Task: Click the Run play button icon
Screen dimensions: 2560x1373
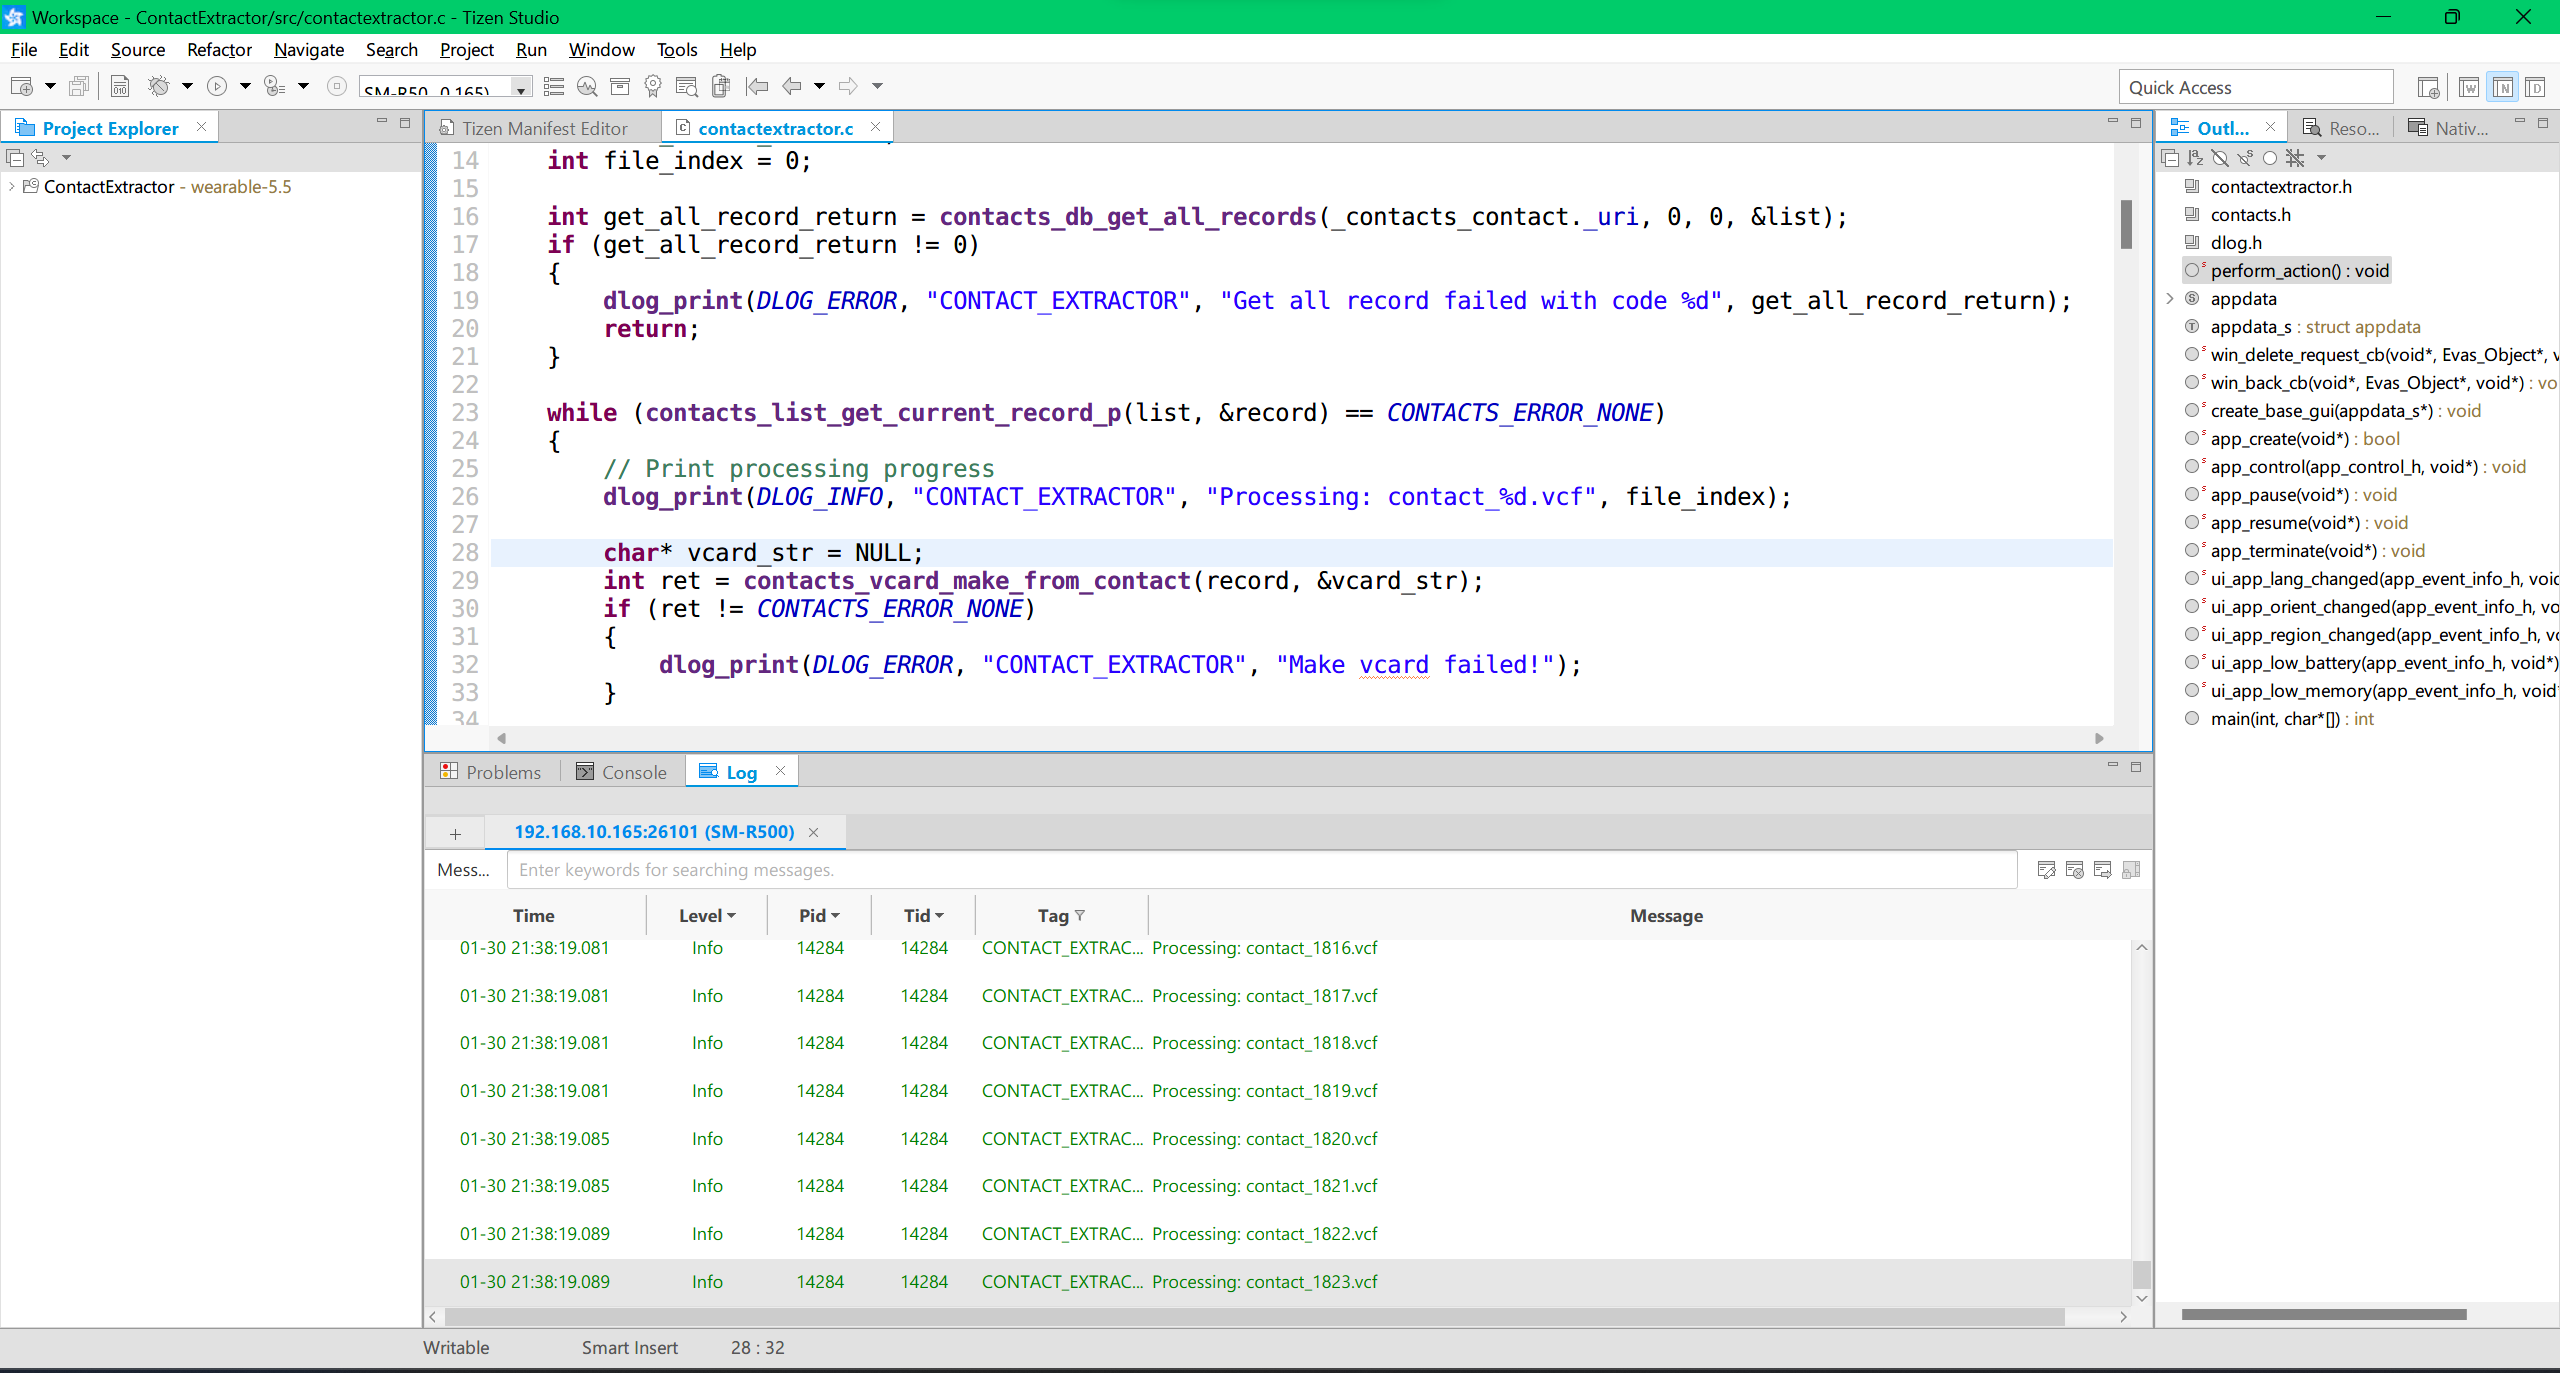Action: [x=217, y=87]
